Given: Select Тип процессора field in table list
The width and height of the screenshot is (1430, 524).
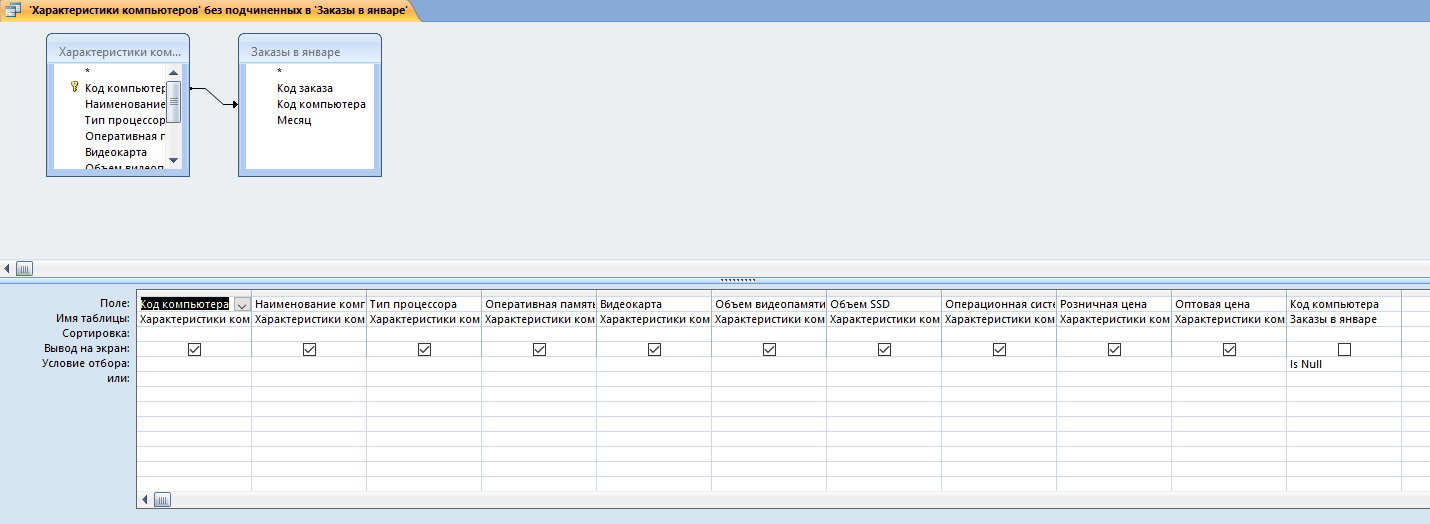Looking at the screenshot, I should 125,120.
